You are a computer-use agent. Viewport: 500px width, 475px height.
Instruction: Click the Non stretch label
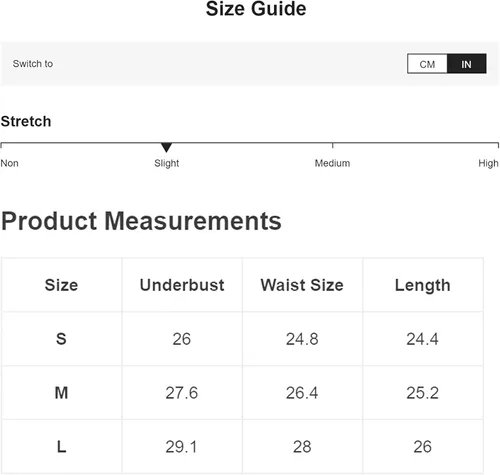[9, 163]
